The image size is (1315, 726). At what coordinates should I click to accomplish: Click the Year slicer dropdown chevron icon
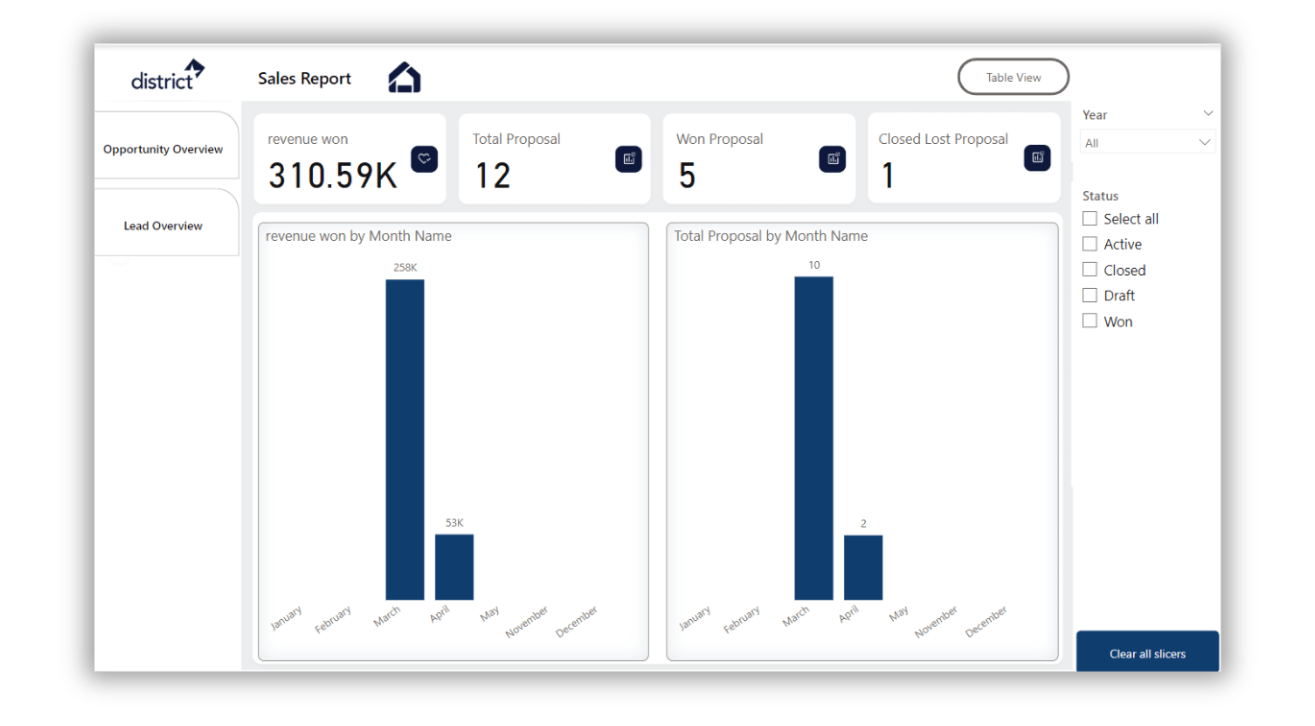pyautogui.click(x=1206, y=113)
